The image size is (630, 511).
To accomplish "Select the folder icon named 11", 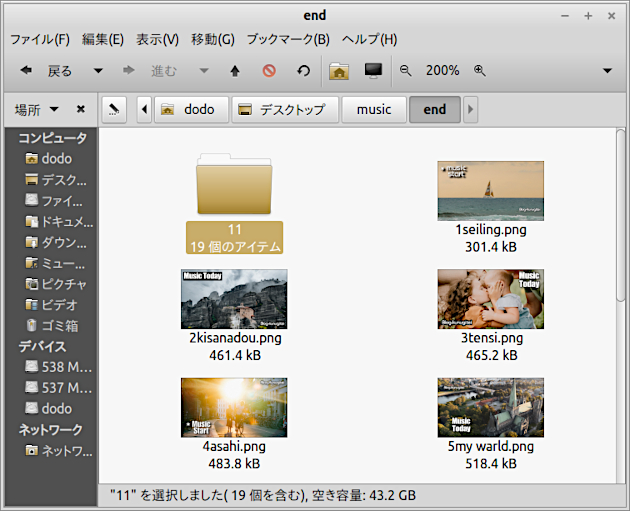I will (234, 184).
